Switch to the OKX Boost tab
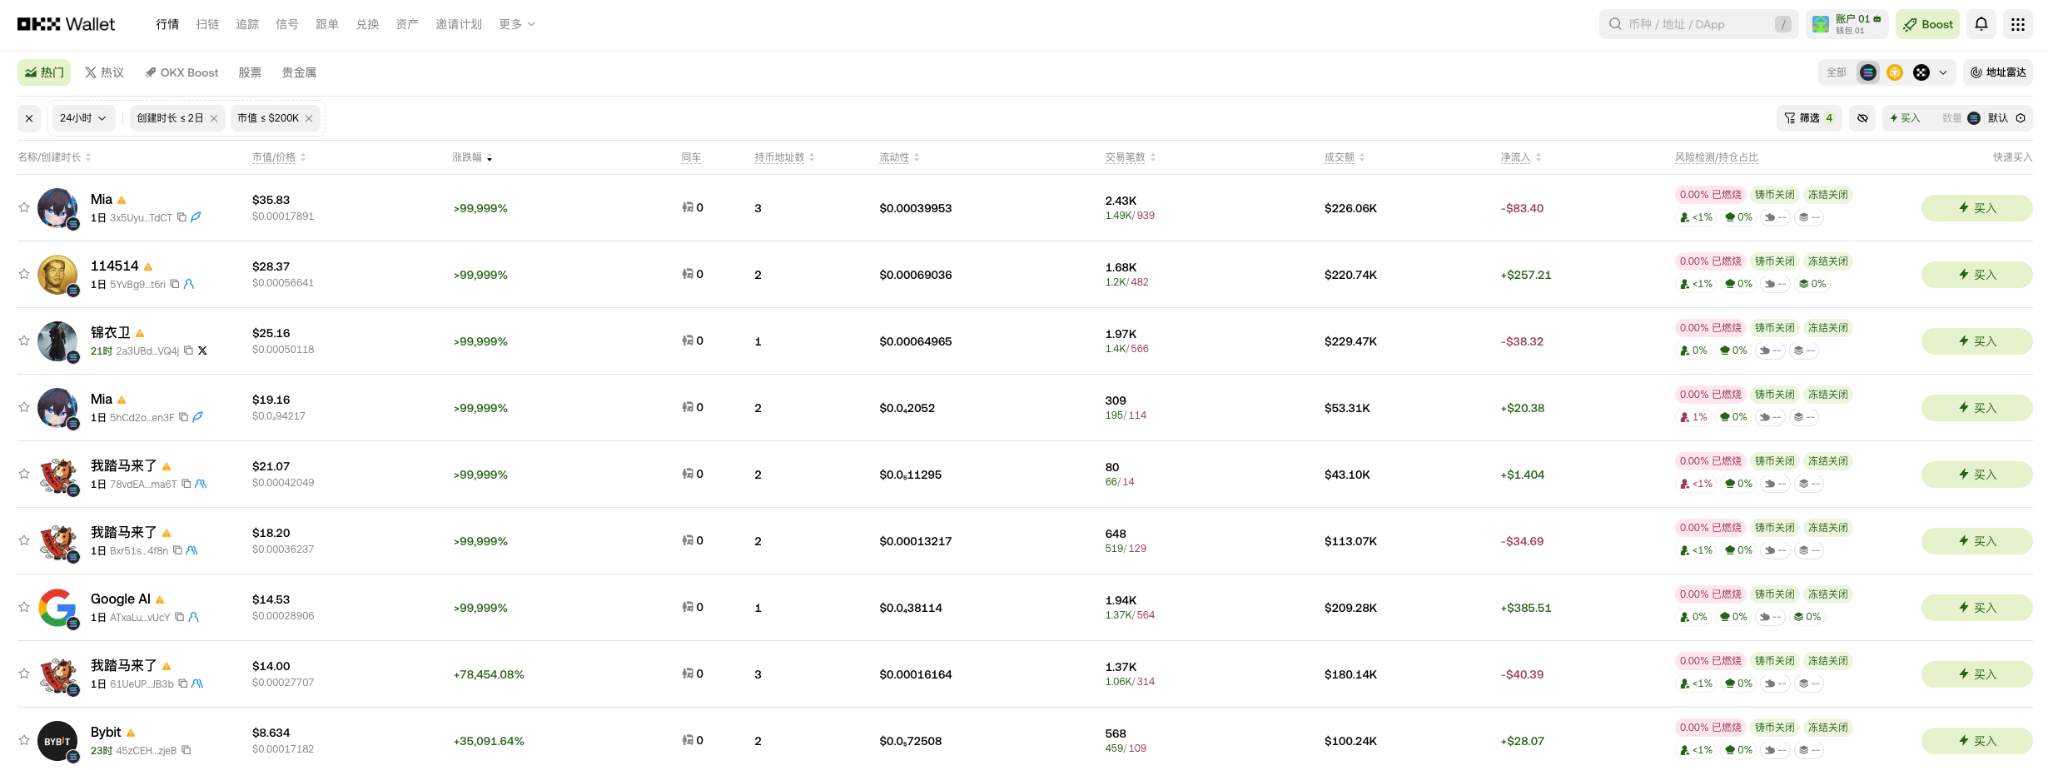The width and height of the screenshot is (2048, 770). pyautogui.click(x=182, y=72)
